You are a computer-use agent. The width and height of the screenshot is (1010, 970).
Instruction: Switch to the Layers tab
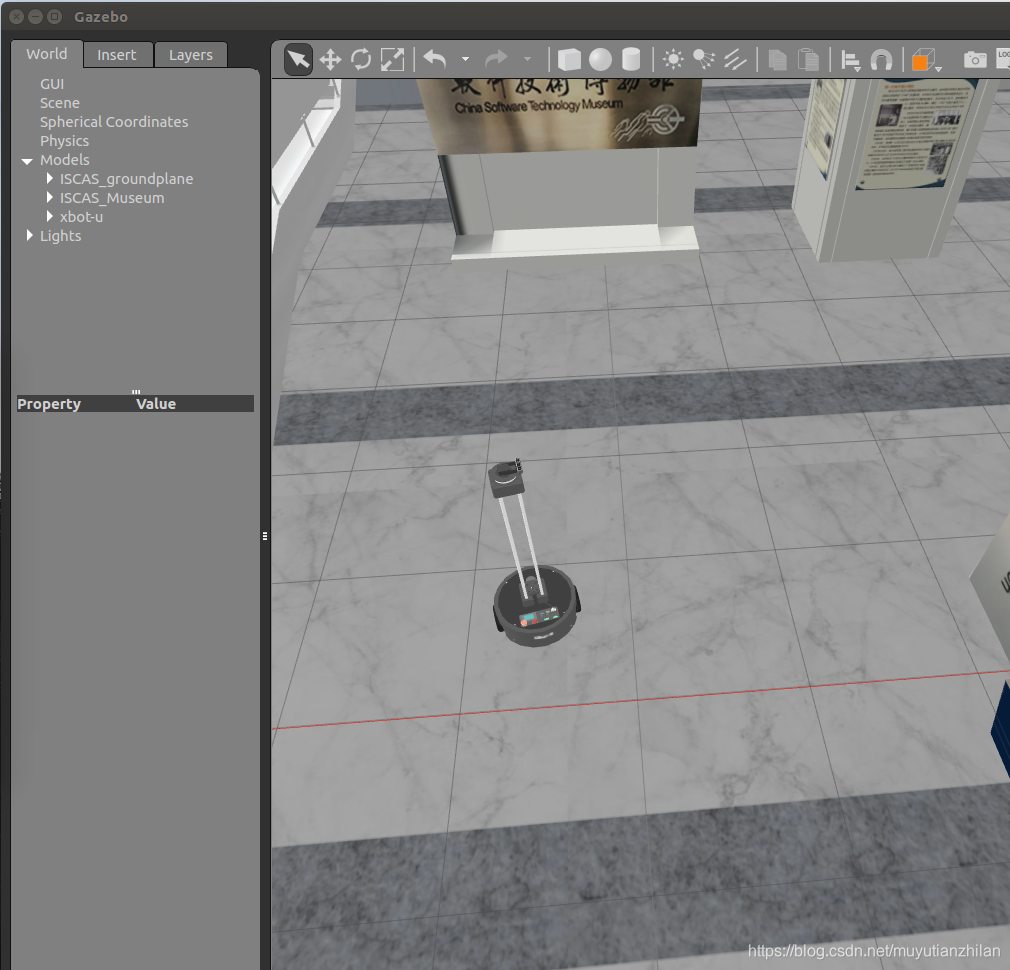191,55
